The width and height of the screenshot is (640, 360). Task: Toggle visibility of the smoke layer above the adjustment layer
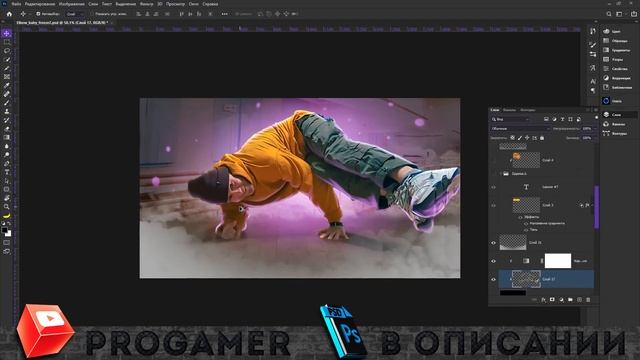pyautogui.click(x=493, y=243)
